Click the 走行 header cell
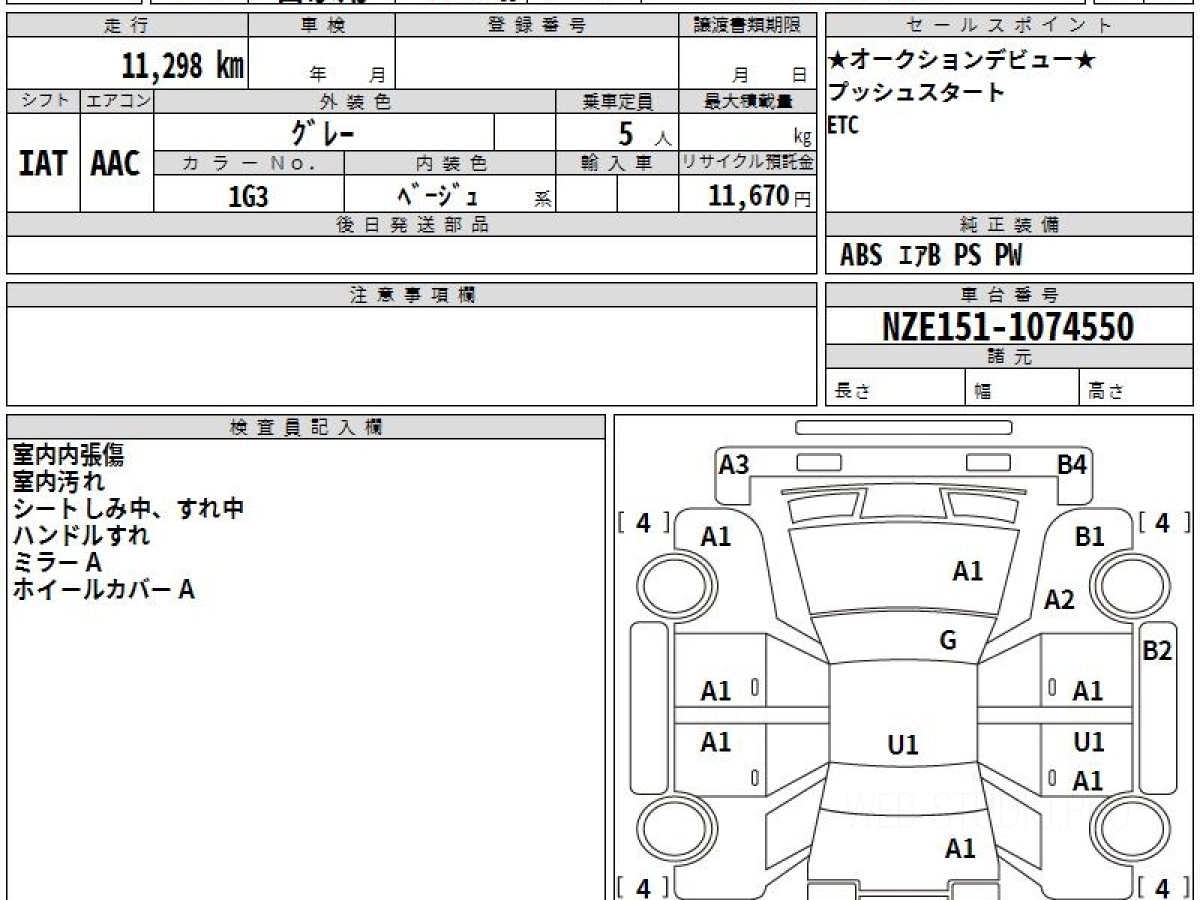Viewport: 1200px width, 900px height. pyautogui.click(x=126, y=26)
